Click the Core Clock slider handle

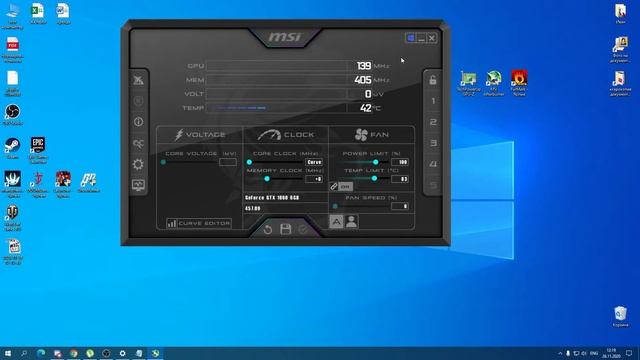tap(249, 162)
